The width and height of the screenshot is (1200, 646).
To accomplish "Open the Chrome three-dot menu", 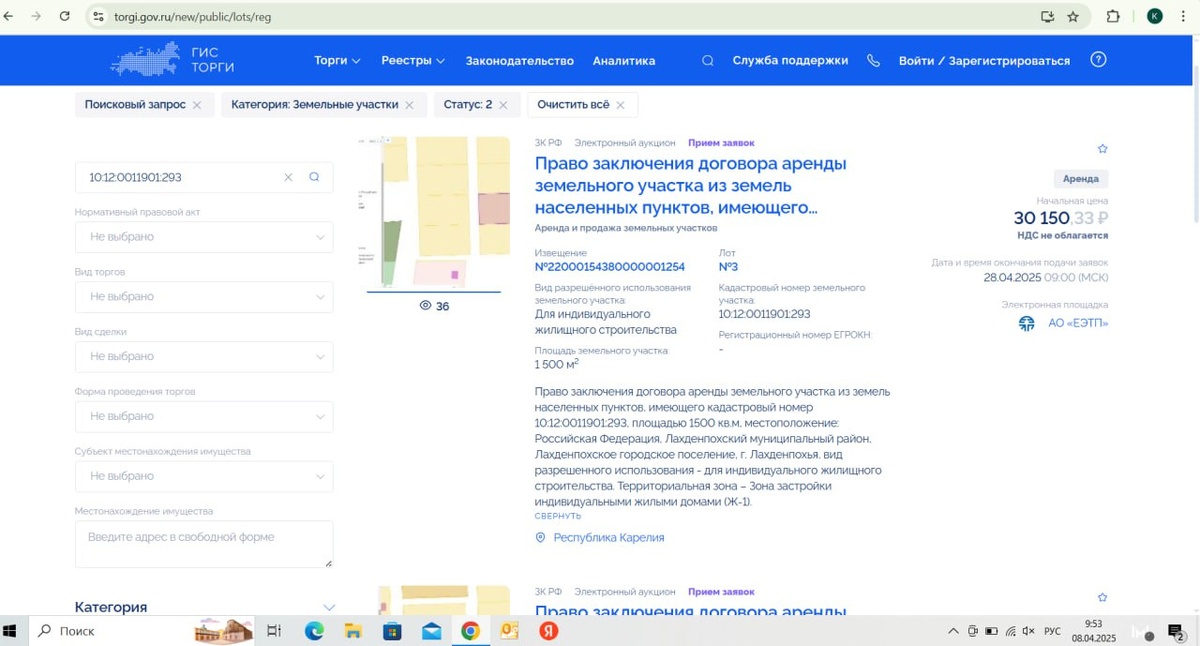I will pos(1184,16).
